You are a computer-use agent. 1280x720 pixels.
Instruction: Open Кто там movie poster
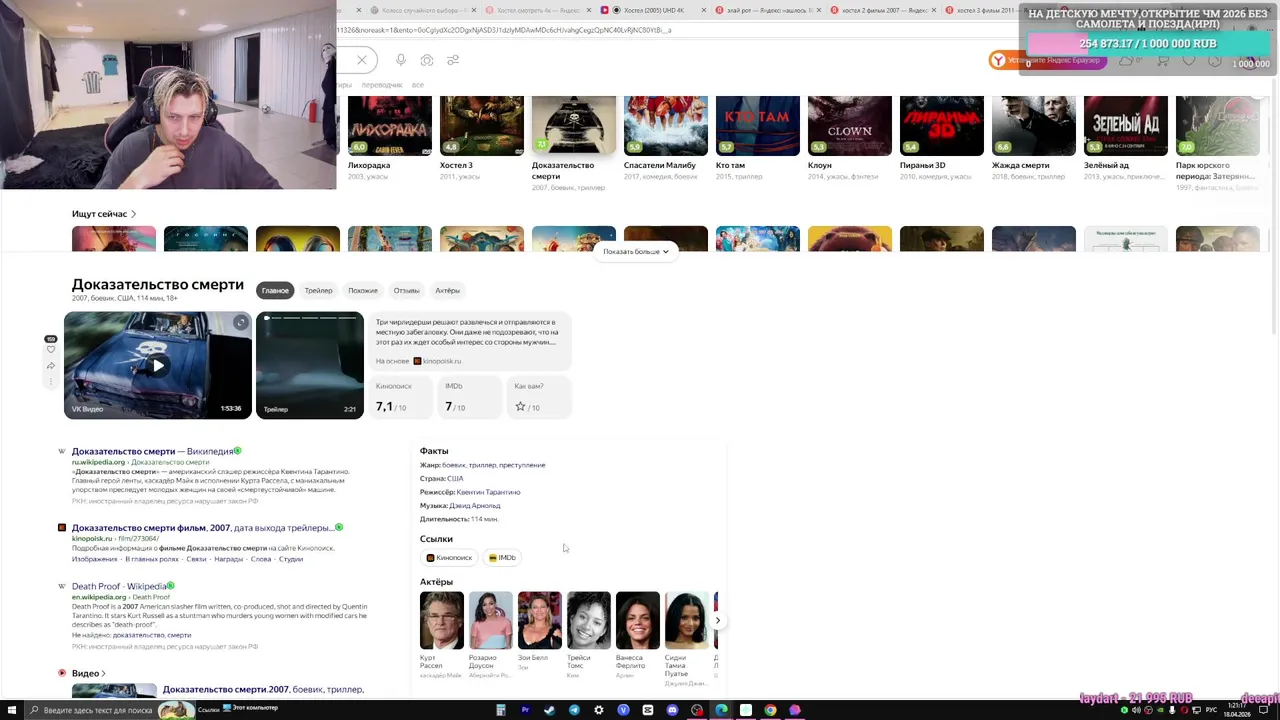point(758,126)
